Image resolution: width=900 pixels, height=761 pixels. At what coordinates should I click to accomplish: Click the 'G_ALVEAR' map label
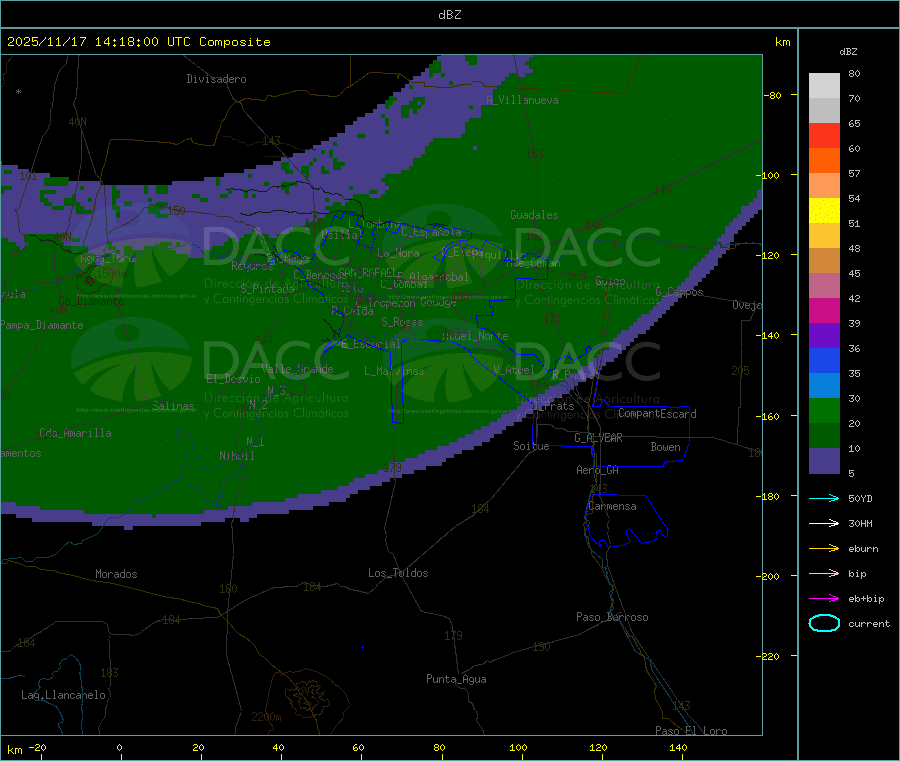(x=598, y=438)
